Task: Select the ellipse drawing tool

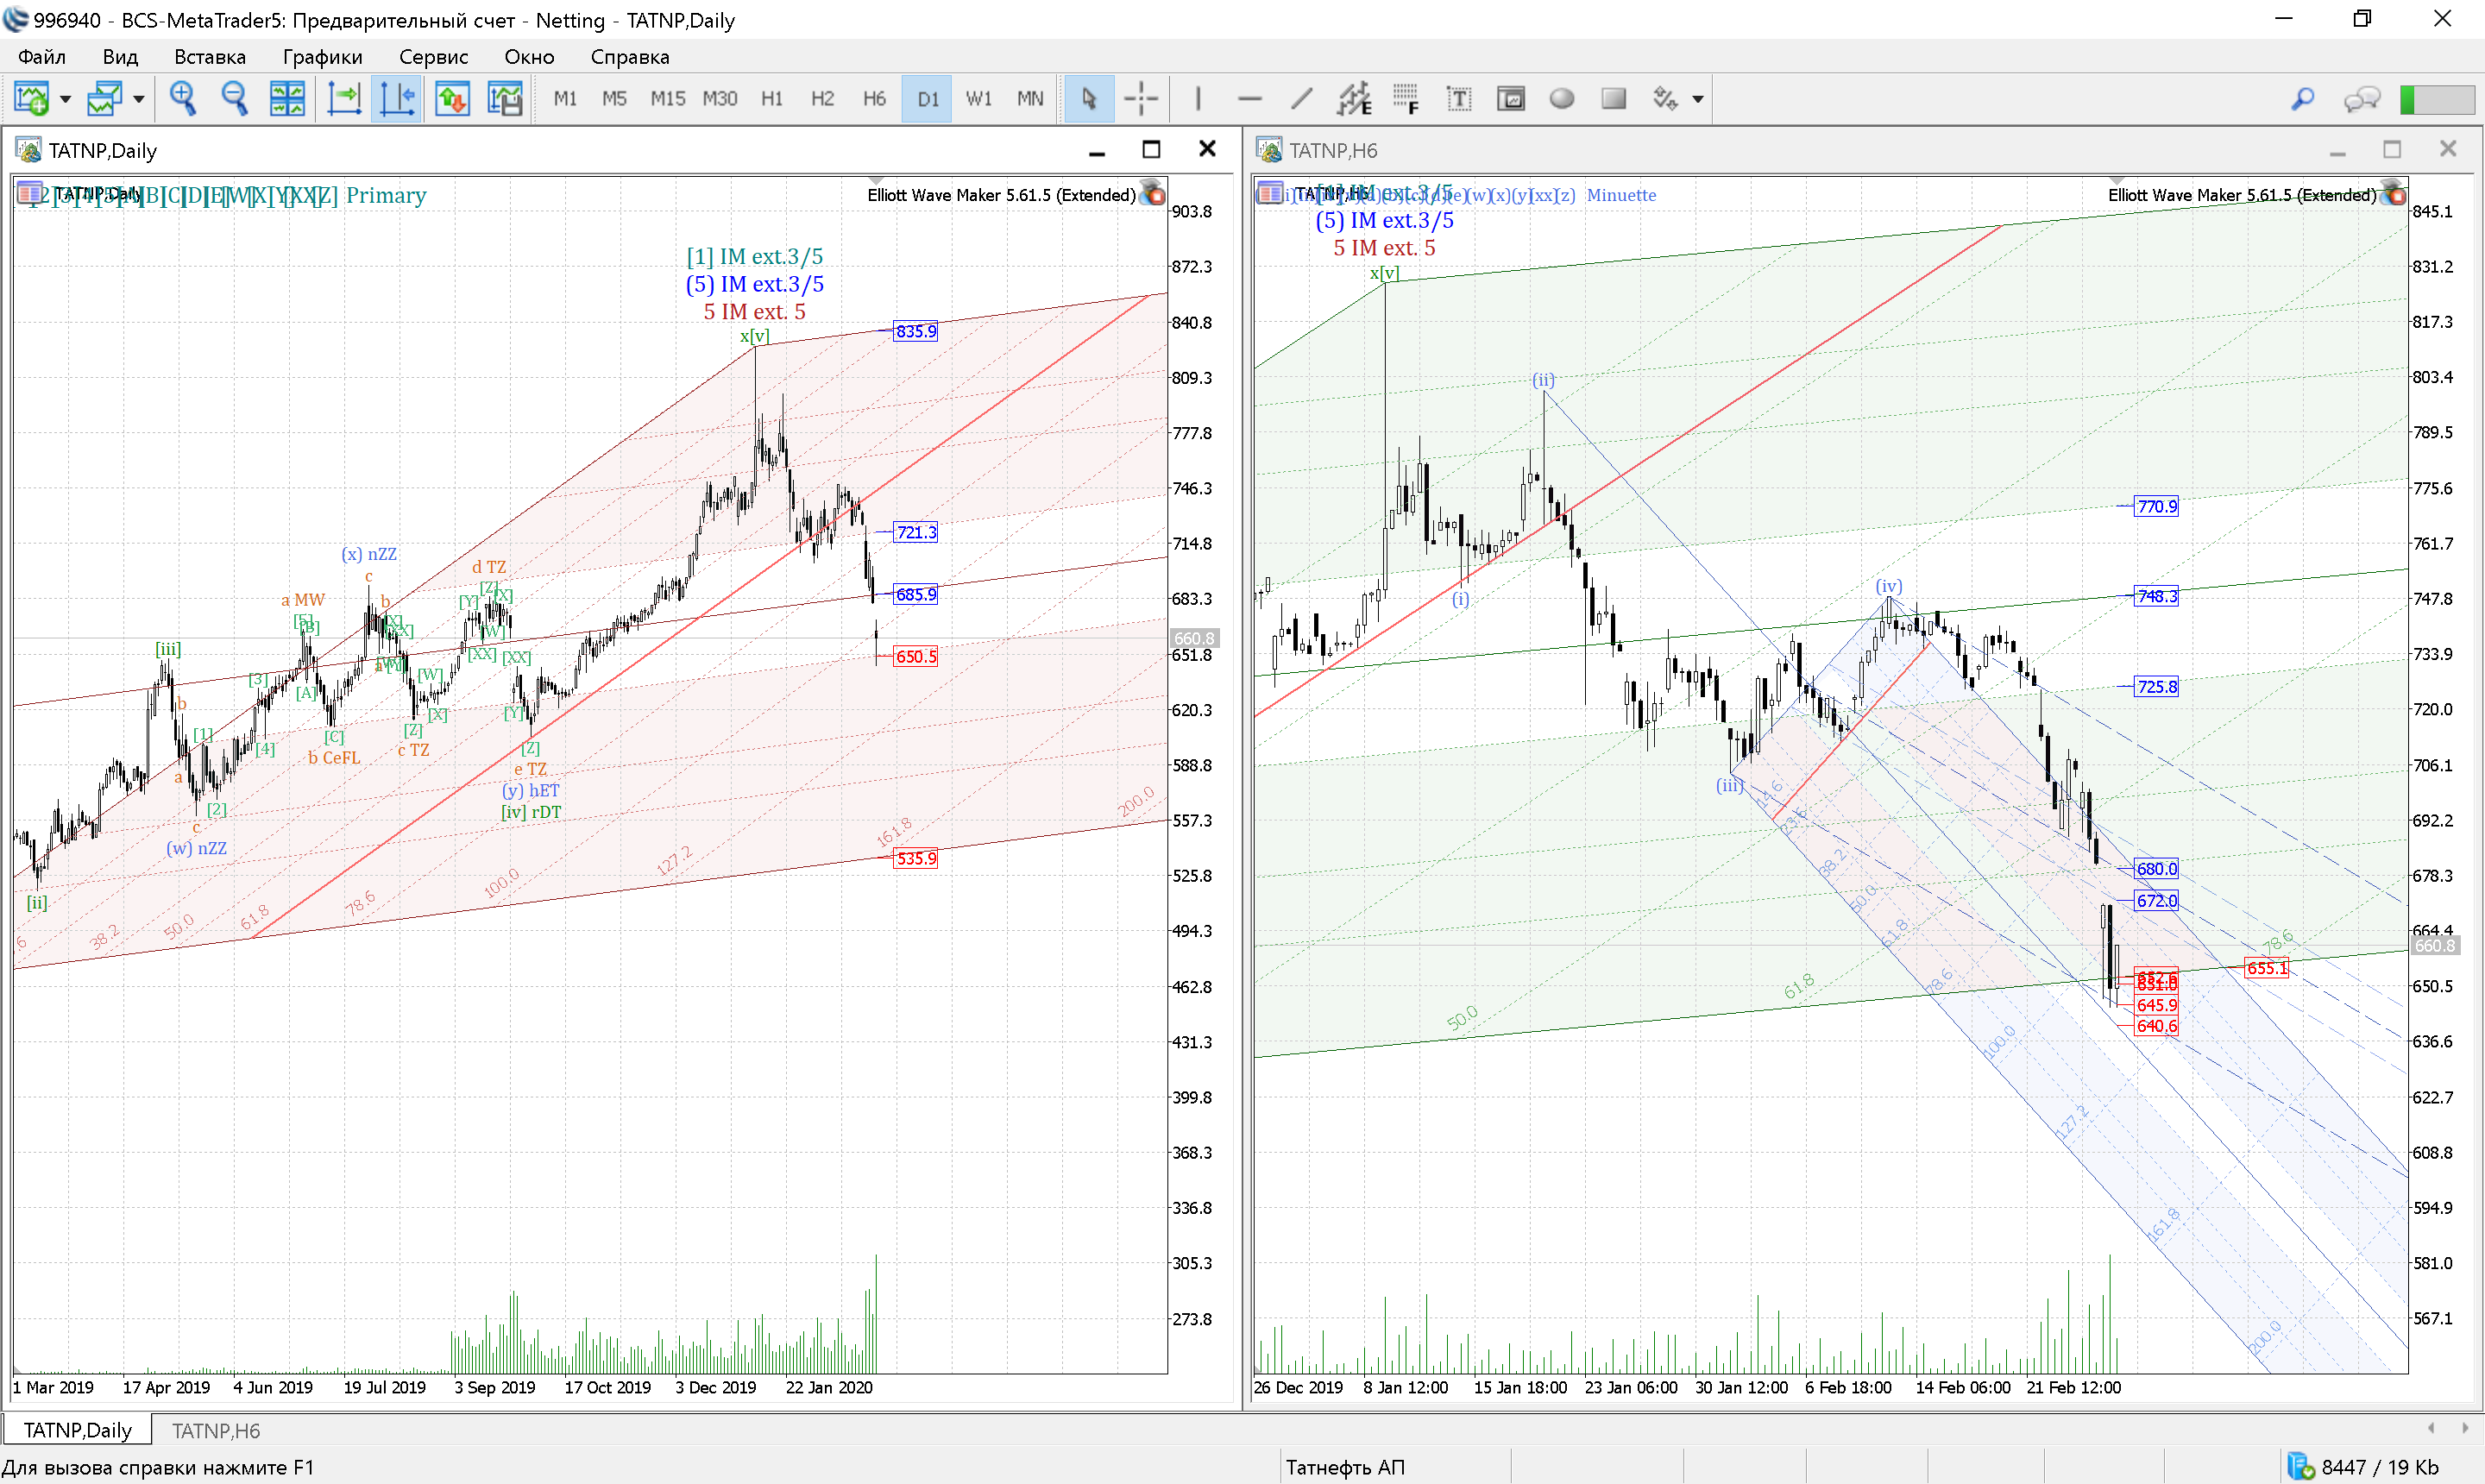Action: [1562, 98]
